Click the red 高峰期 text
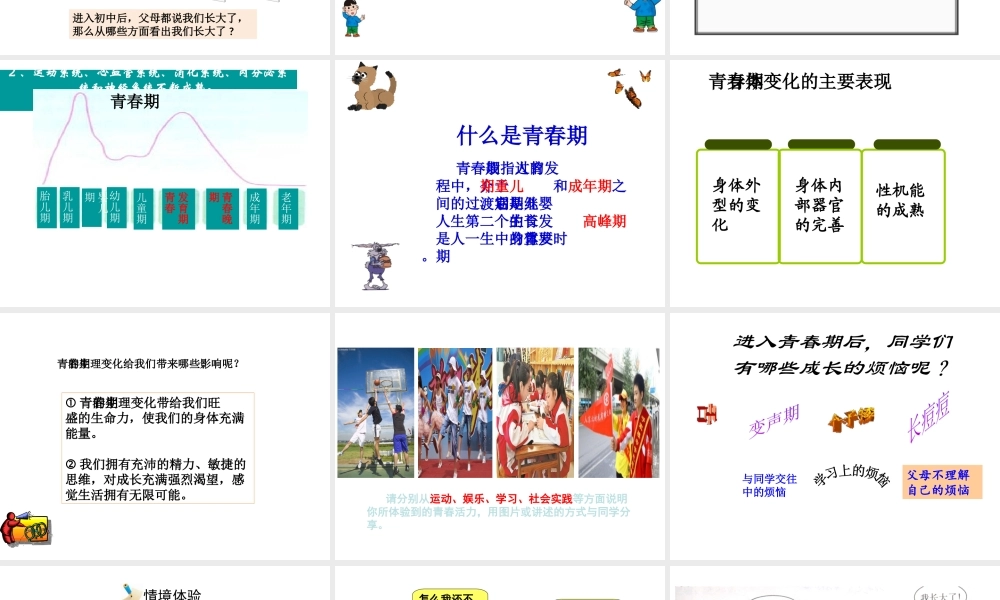 pos(605,221)
